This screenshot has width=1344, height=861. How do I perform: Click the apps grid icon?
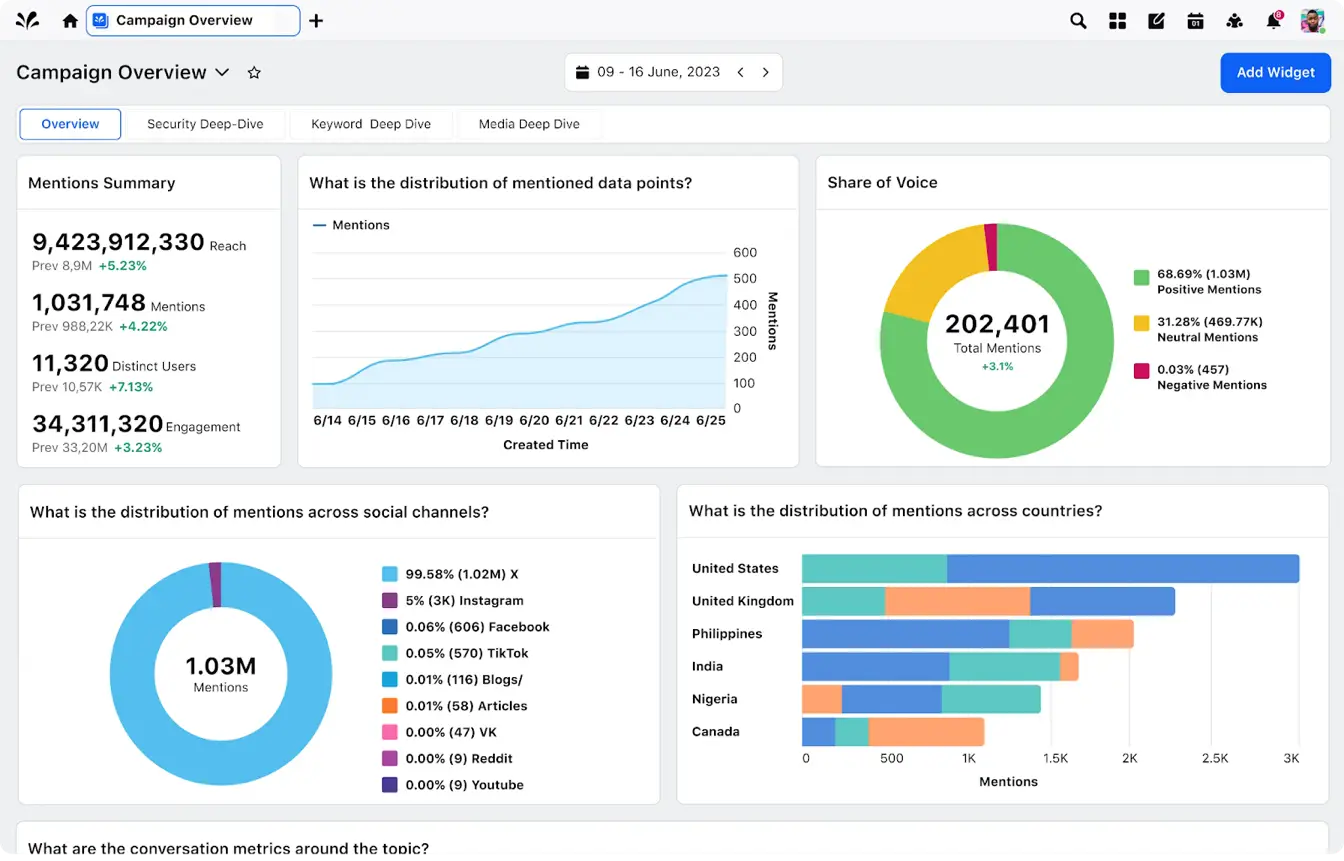1117,20
